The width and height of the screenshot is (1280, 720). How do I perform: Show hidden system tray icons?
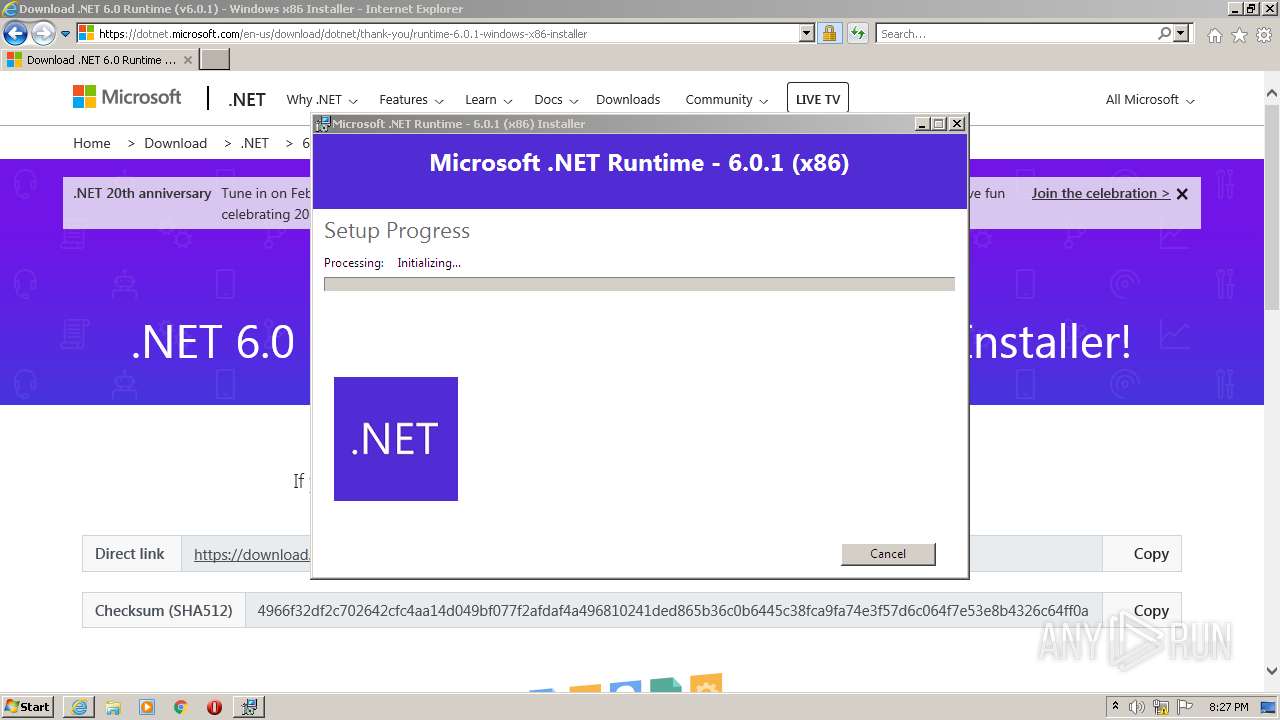[x=1116, y=707]
